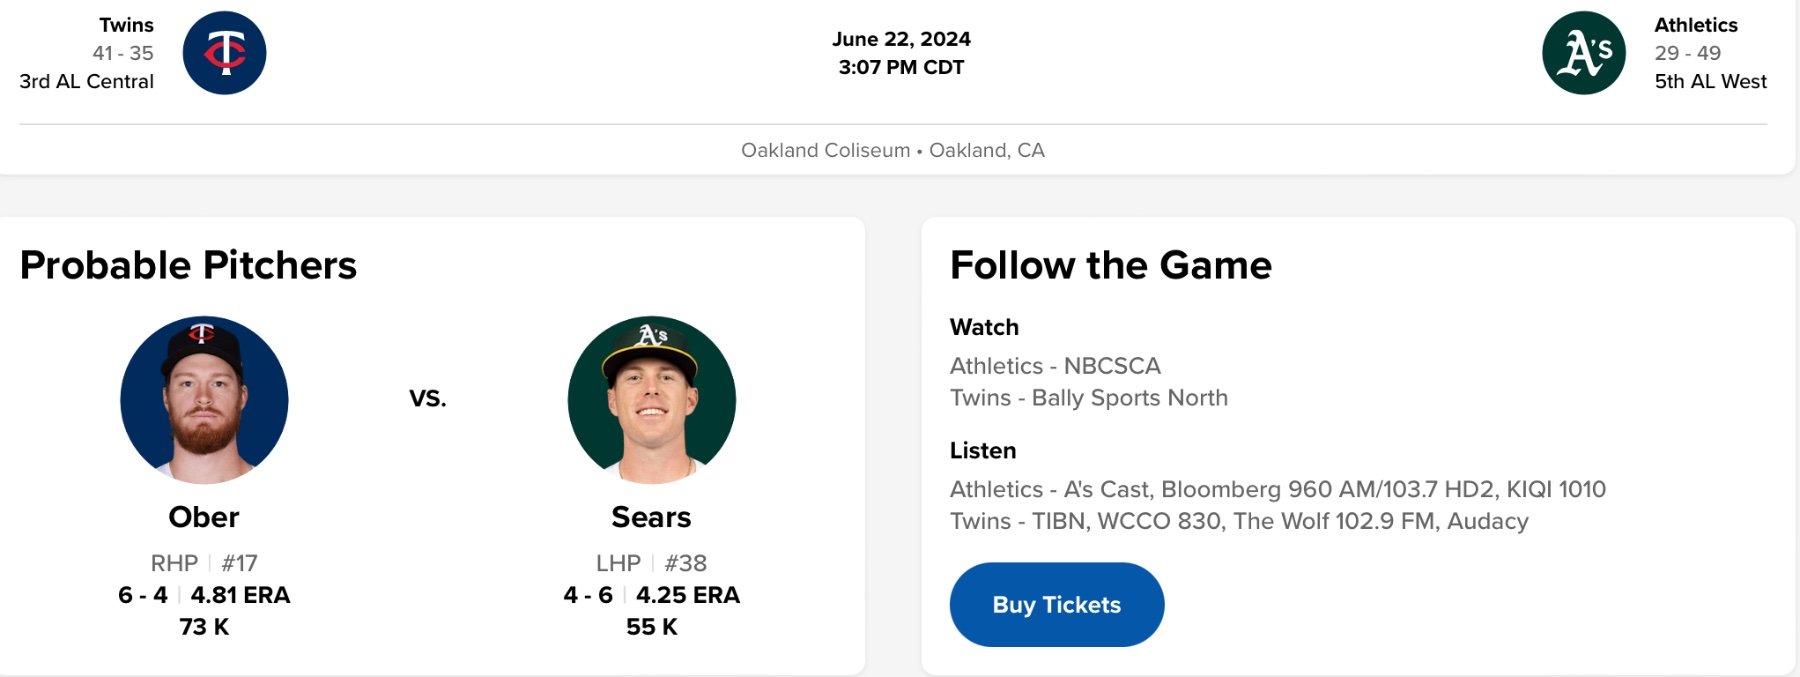The image size is (1800, 677).
Task: Open Ober's pitcher headshot photo
Action: click(204, 400)
